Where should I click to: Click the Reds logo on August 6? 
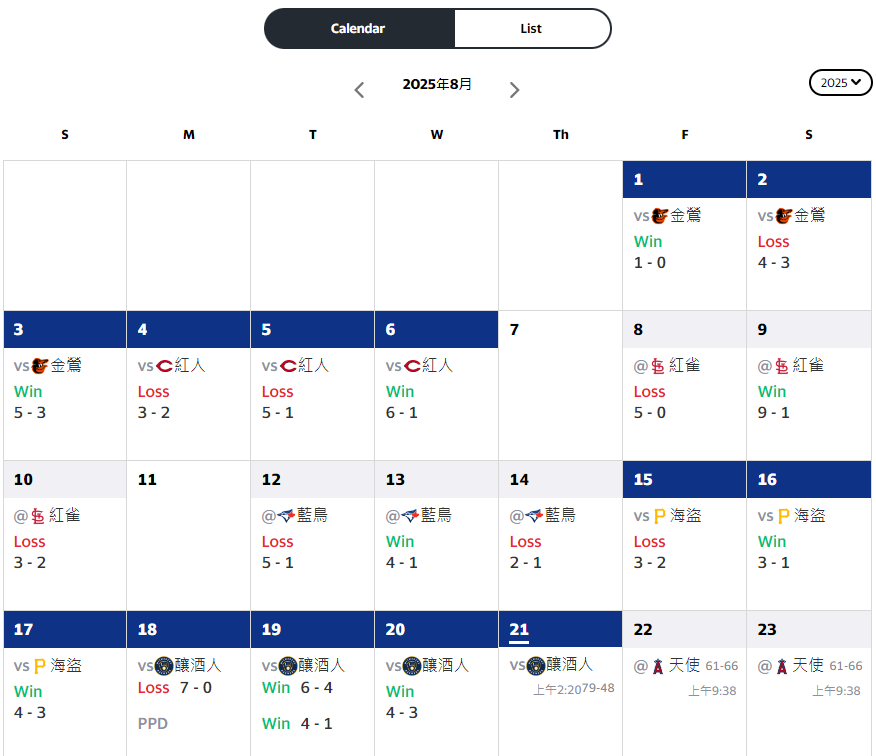click(412, 366)
